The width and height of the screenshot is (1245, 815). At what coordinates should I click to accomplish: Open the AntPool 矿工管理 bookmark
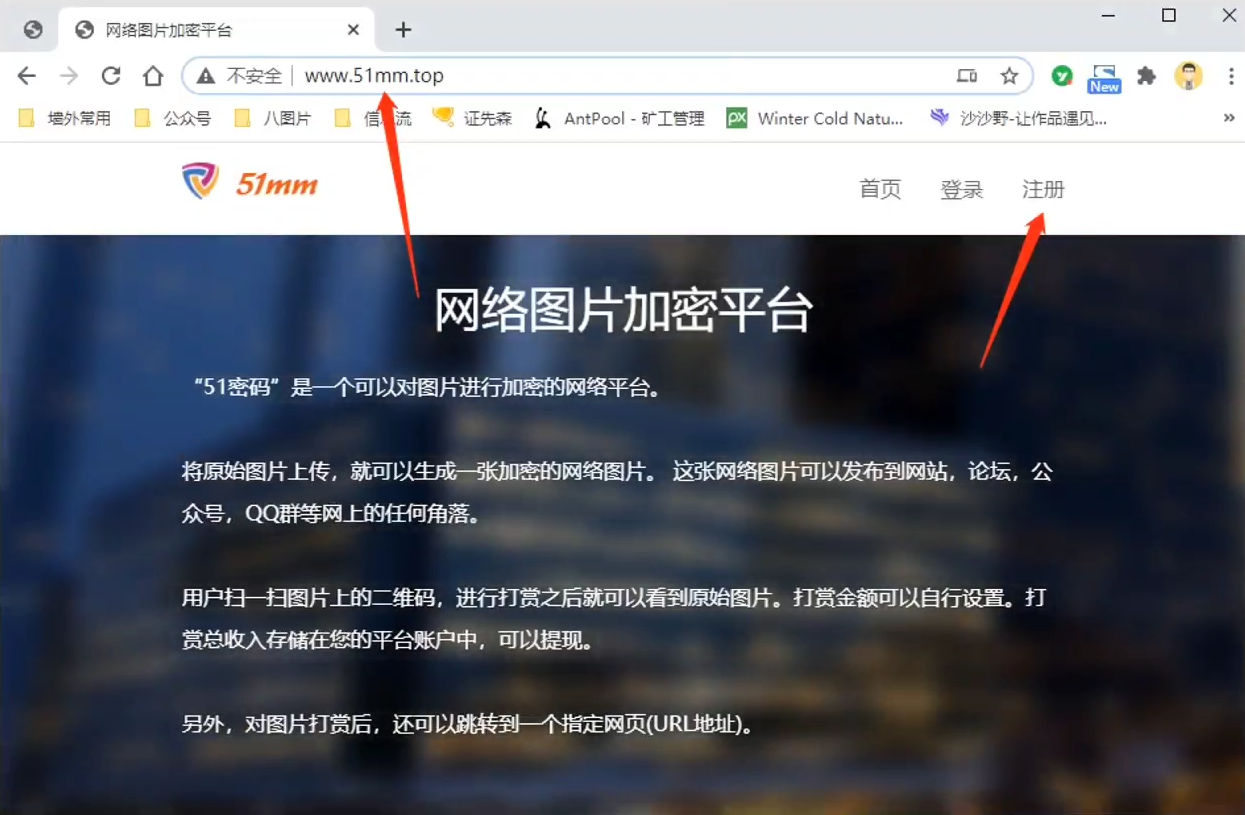(x=619, y=118)
